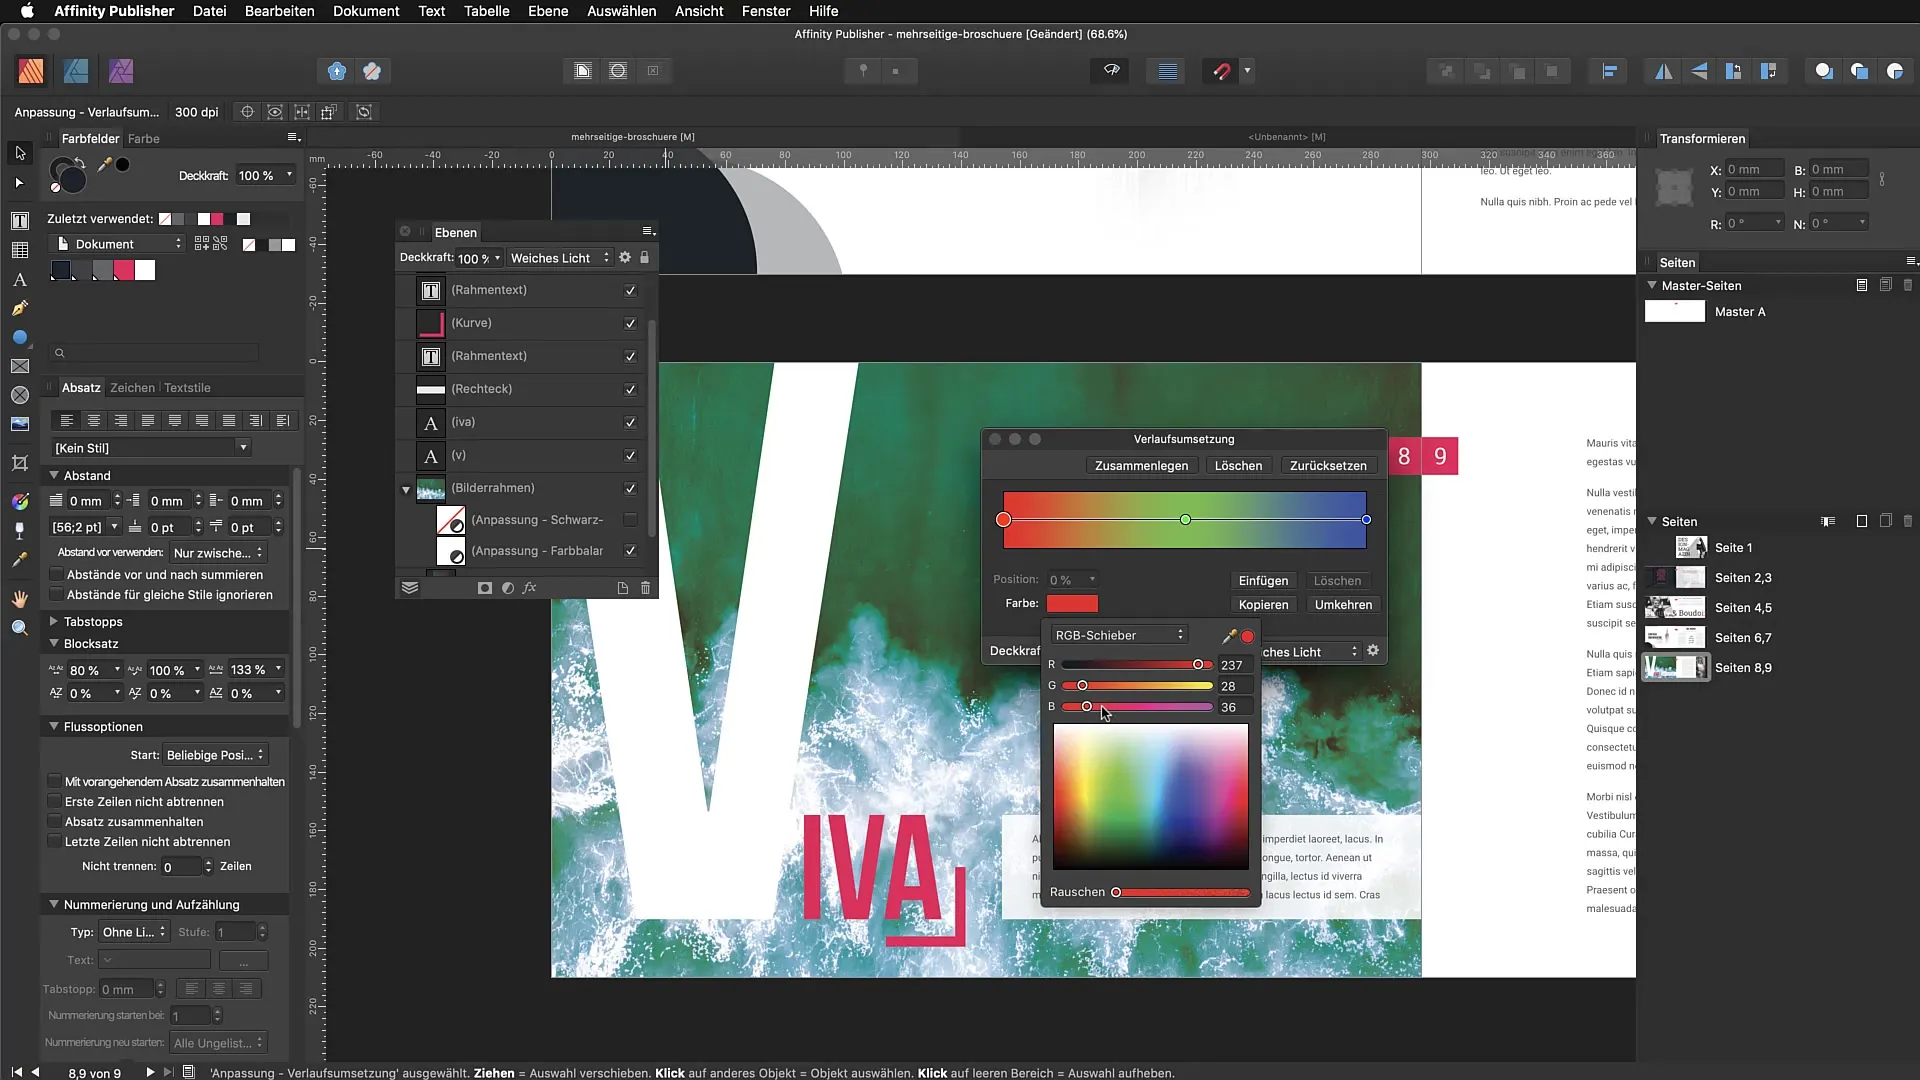Enable Erste Zeilen nicht abtrennen
Screen dimensions: 1920x1080
point(55,802)
